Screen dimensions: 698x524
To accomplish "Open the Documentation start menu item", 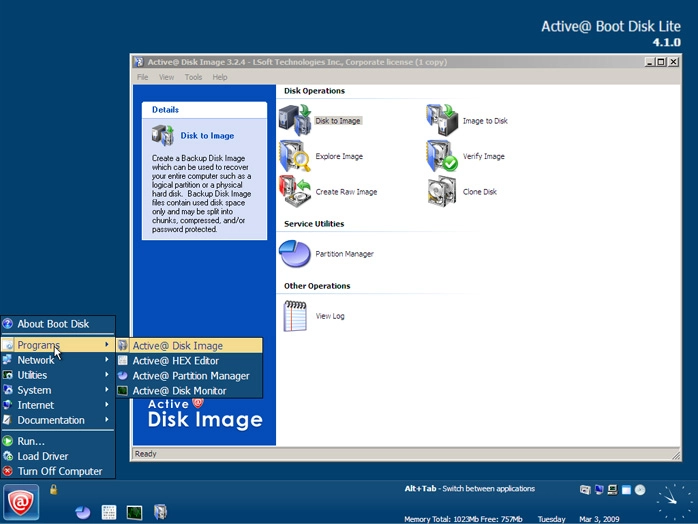I will pyautogui.click(x=58, y=420).
